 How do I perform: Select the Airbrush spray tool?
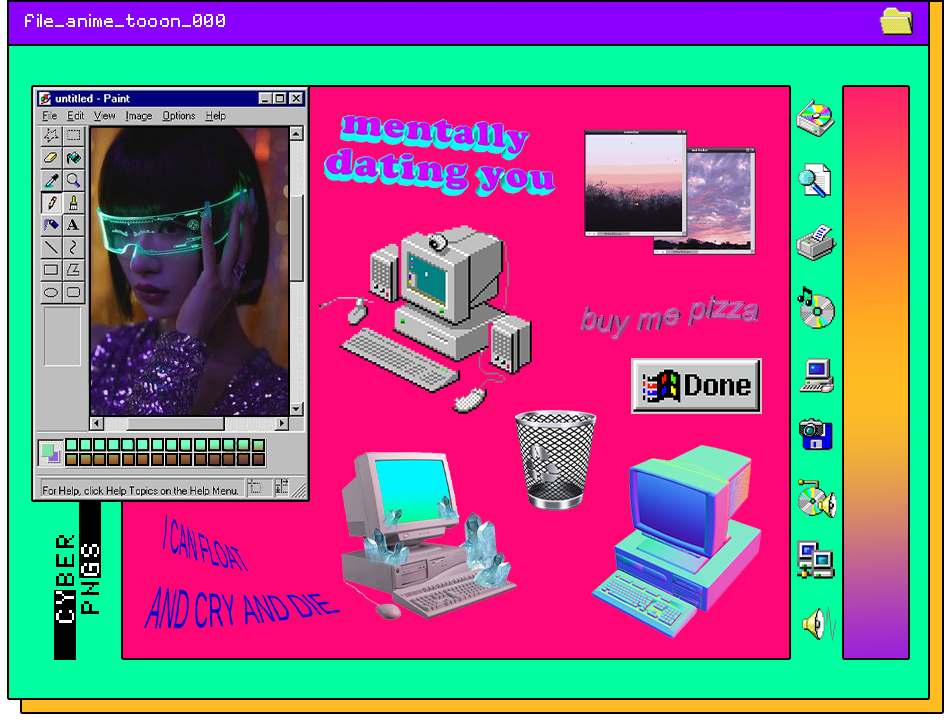coord(51,225)
